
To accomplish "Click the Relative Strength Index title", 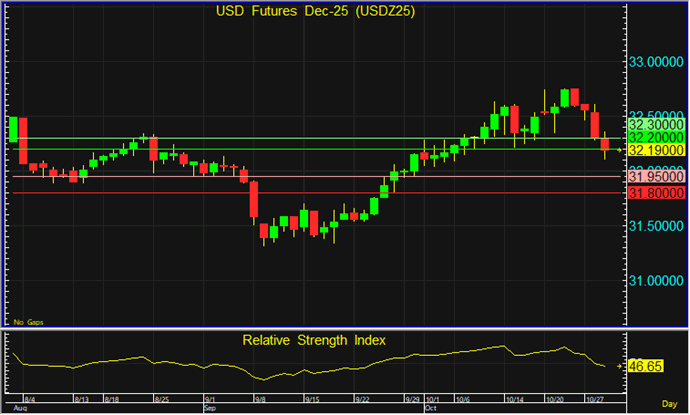I will [314, 340].
